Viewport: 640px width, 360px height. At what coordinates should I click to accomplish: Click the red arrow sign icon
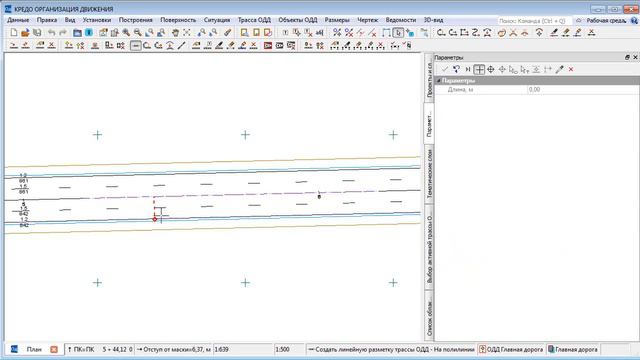(x=268, y=46)
